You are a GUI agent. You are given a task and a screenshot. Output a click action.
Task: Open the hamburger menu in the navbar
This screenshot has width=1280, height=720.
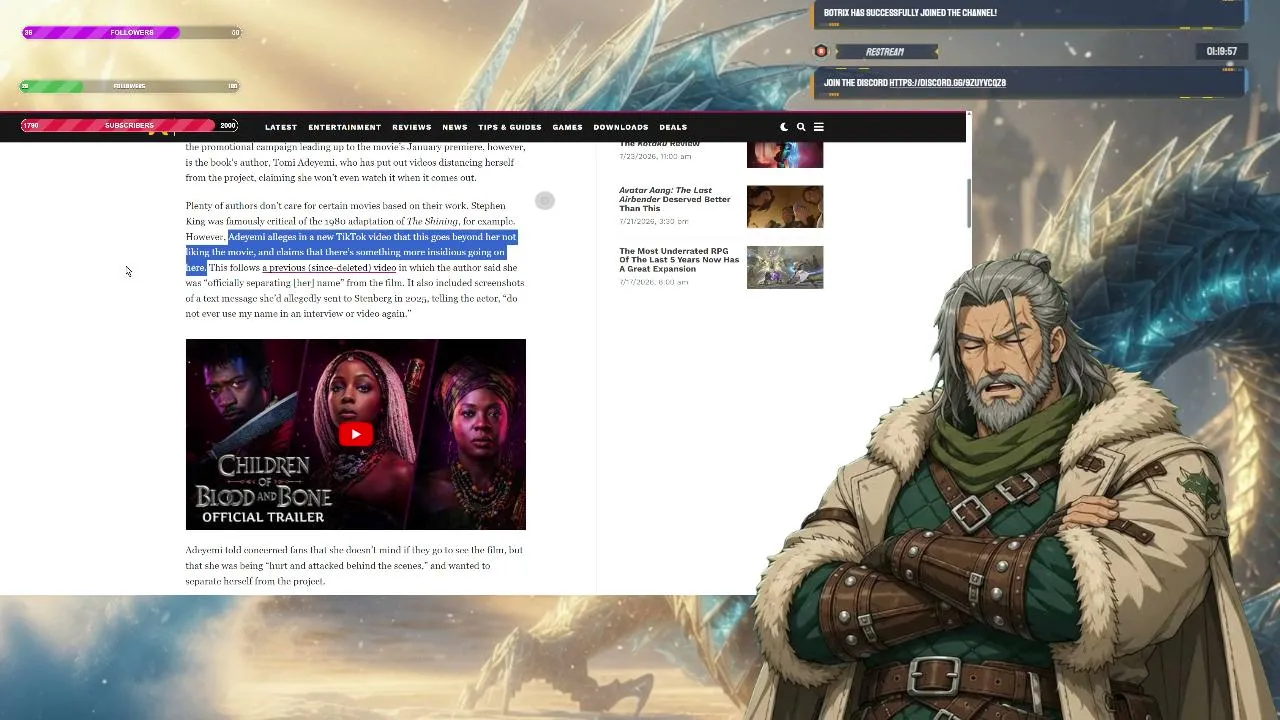(818, 127)
